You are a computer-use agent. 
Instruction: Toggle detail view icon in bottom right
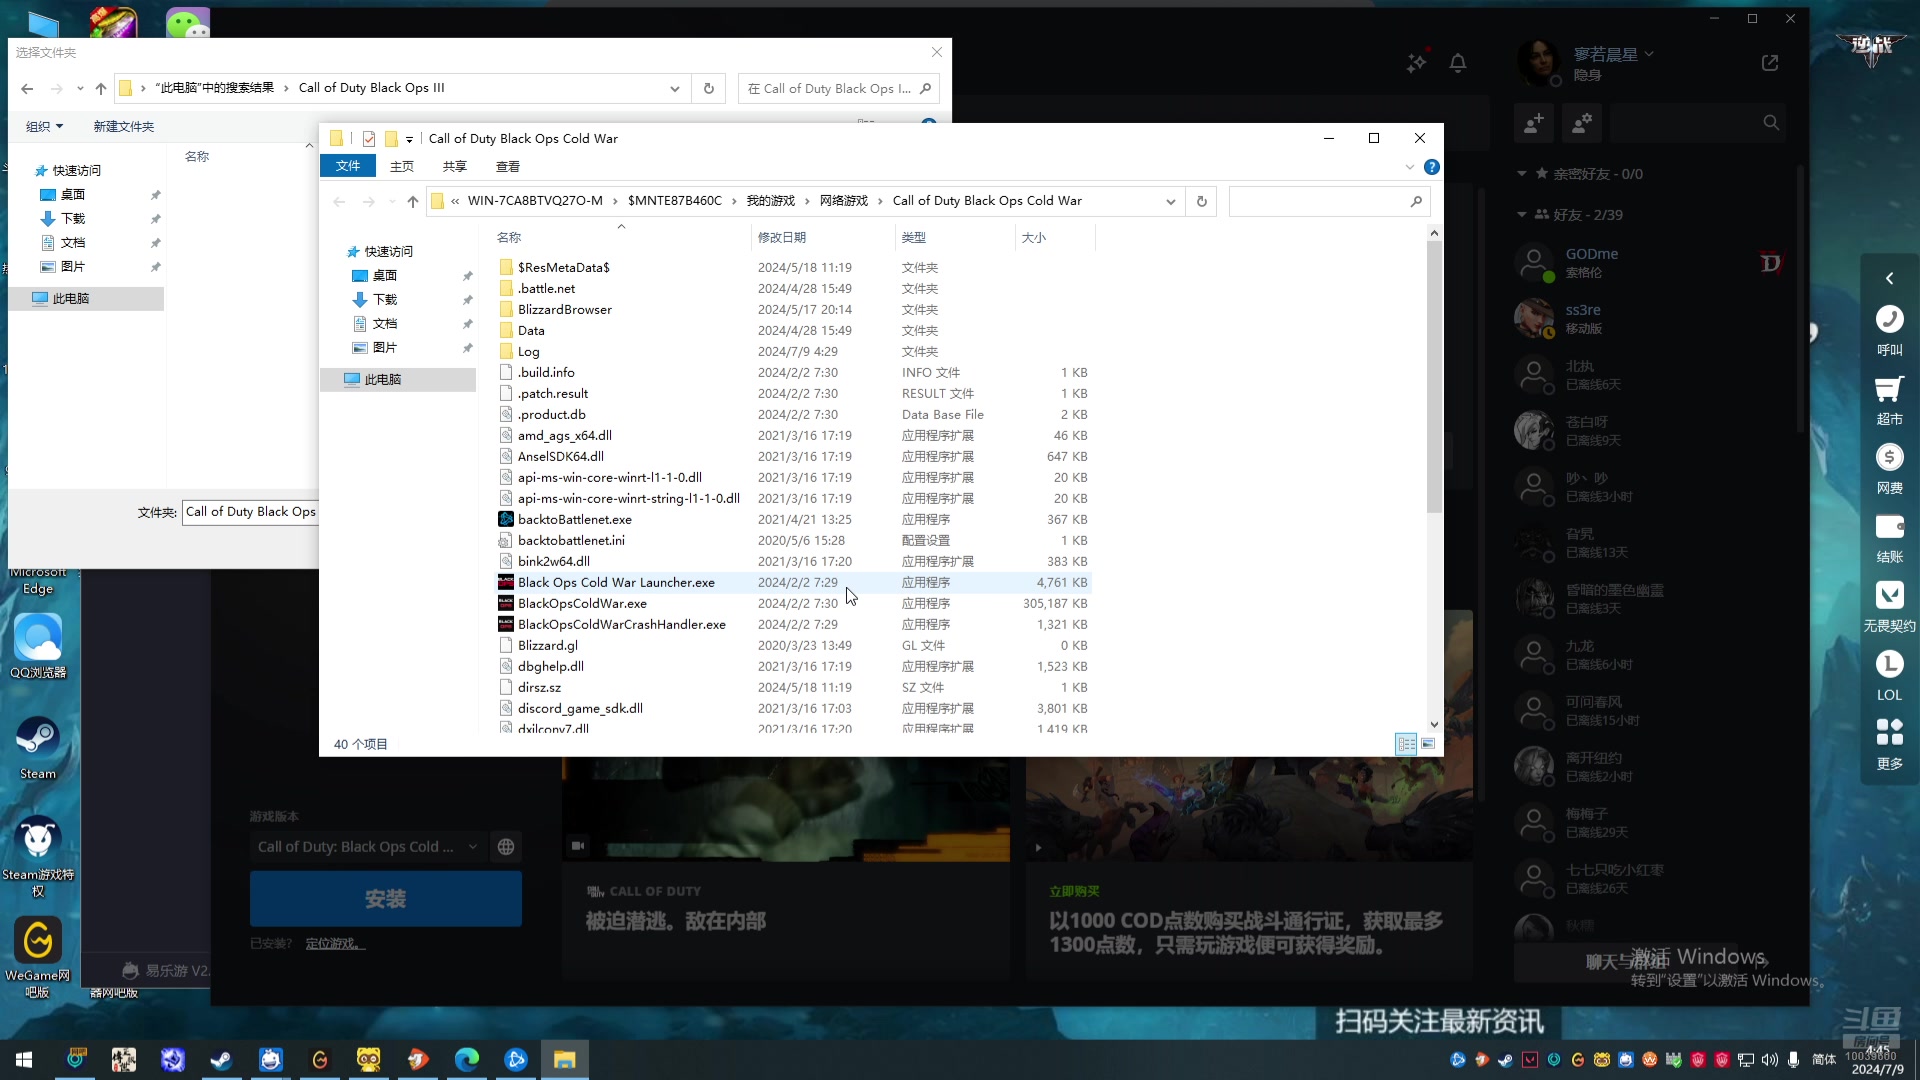[1406, 742]
